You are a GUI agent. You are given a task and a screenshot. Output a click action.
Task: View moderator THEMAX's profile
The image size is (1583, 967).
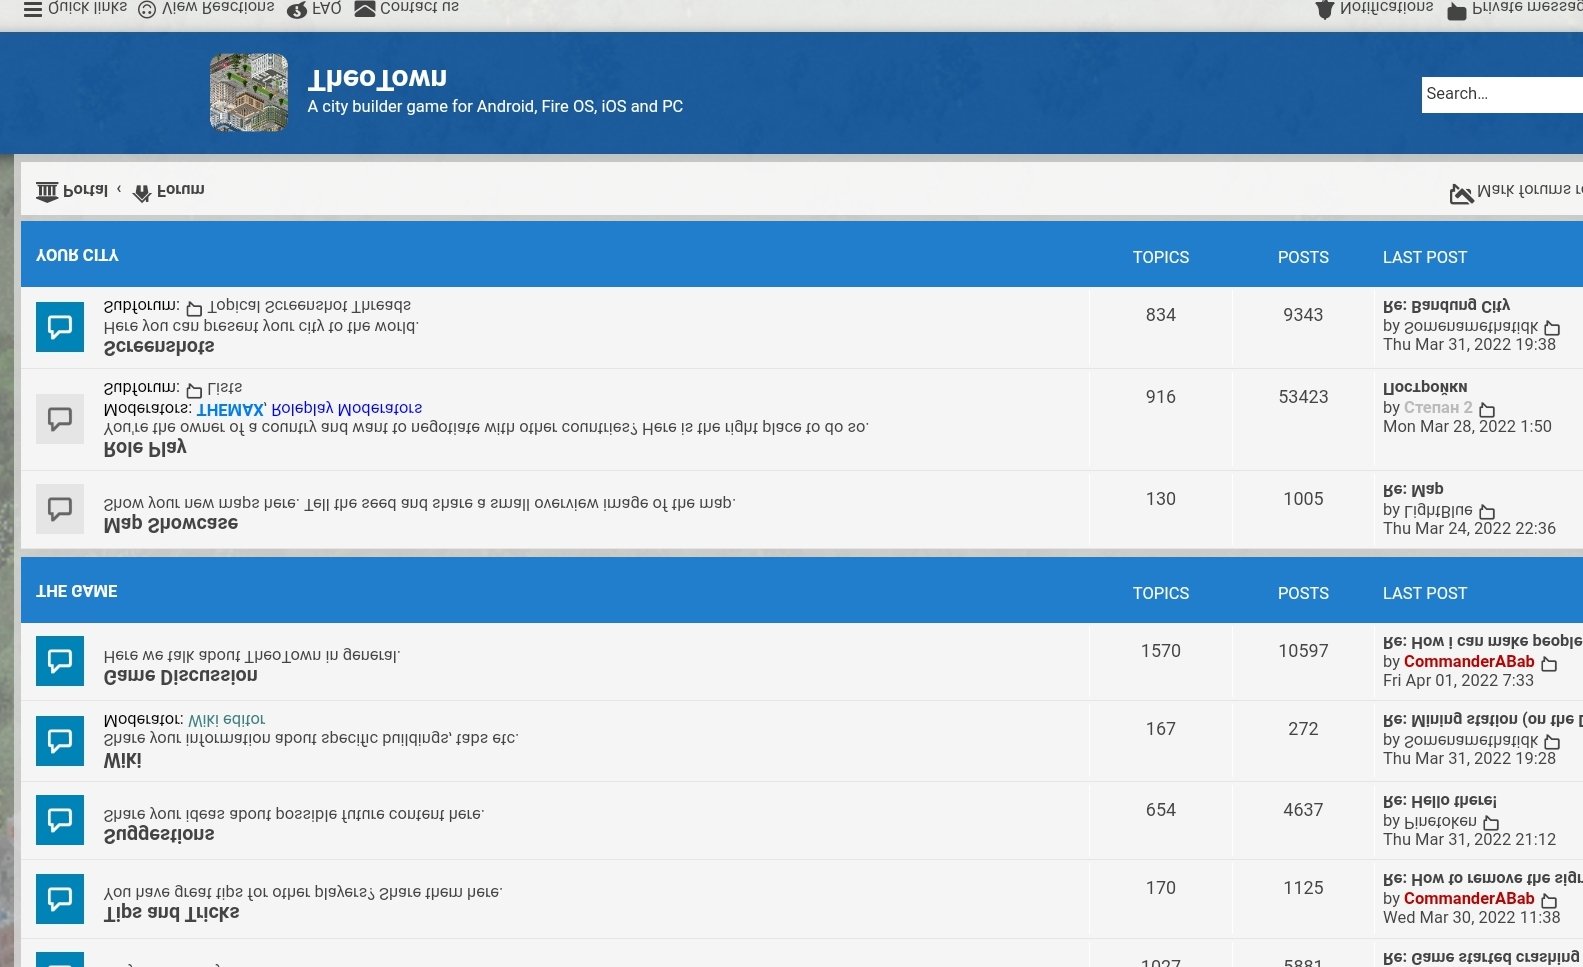pos(230,408)
